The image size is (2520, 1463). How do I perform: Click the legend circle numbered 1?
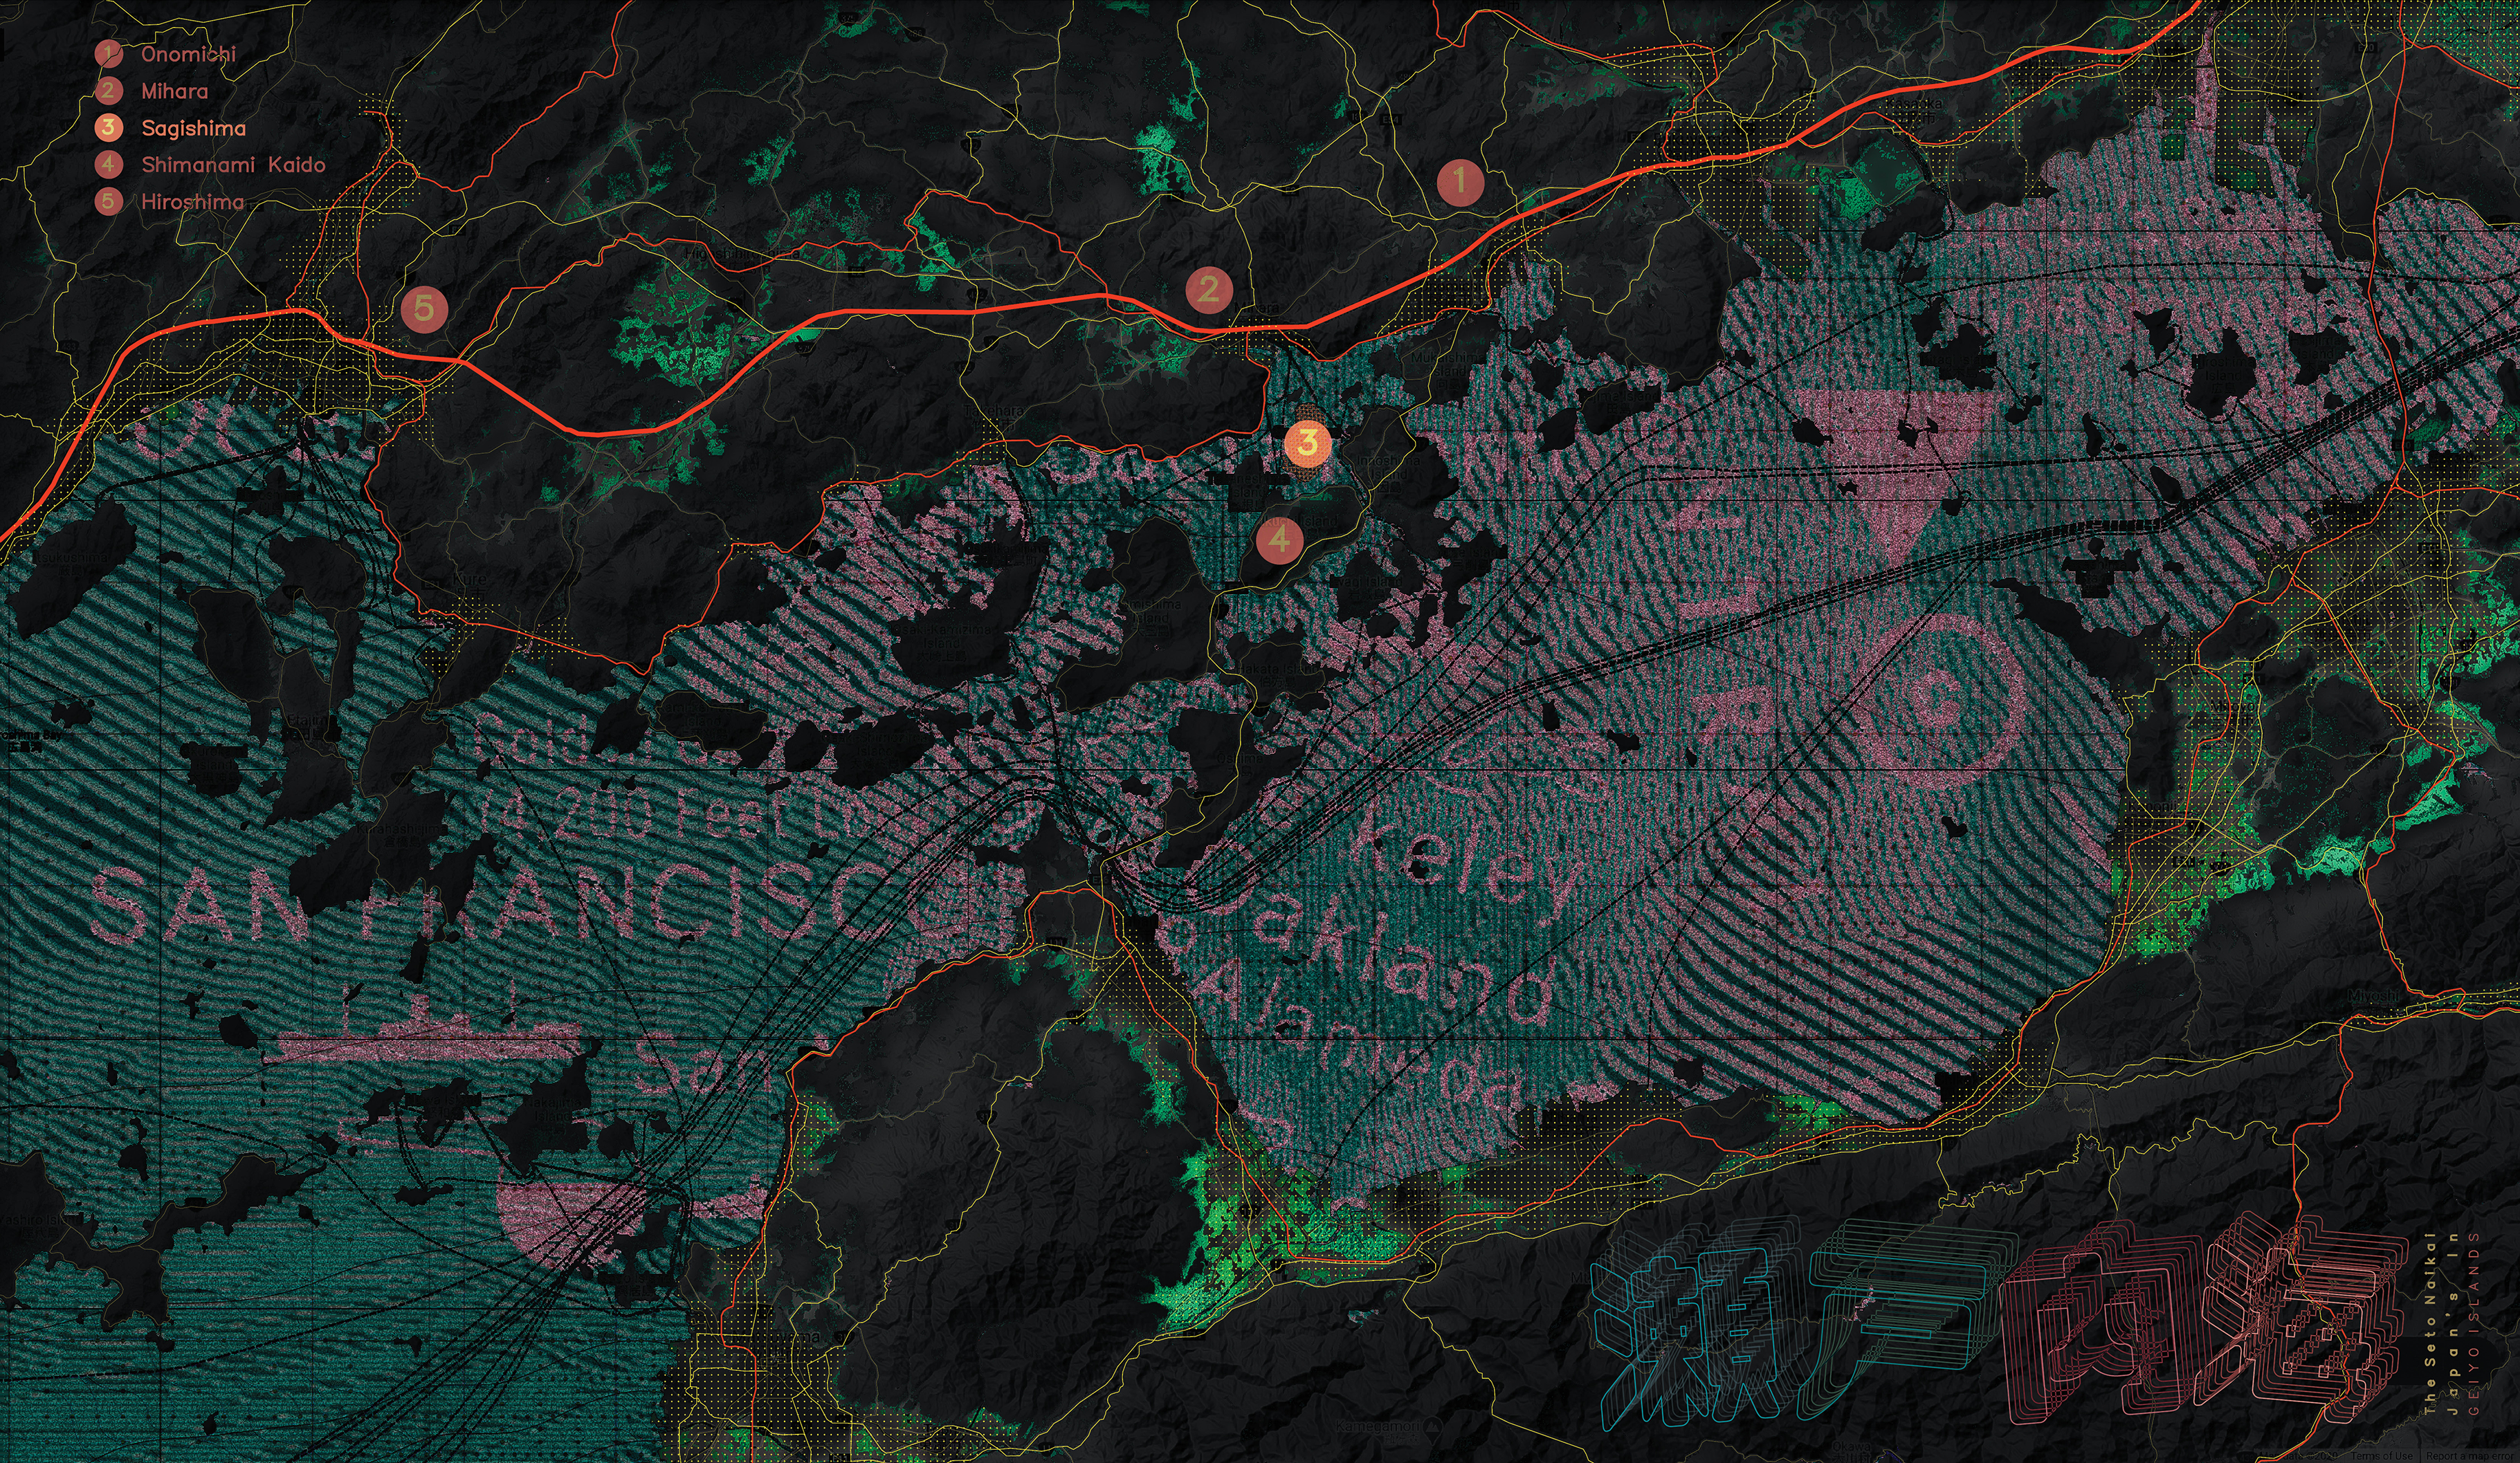[x=108, y=54]
